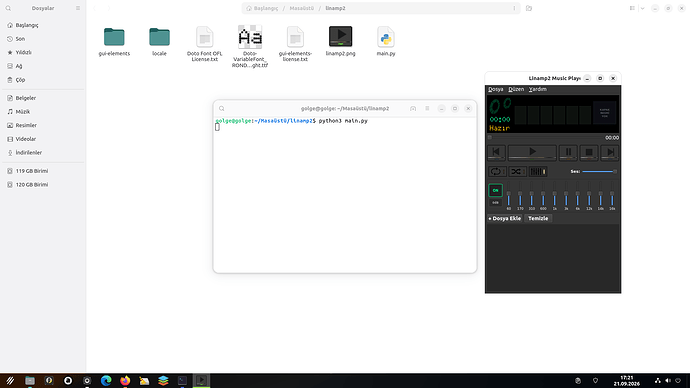Click the Temizle playlist button
Image resolution: width=690 pixels, height=388 pixels.
point(538,218)
